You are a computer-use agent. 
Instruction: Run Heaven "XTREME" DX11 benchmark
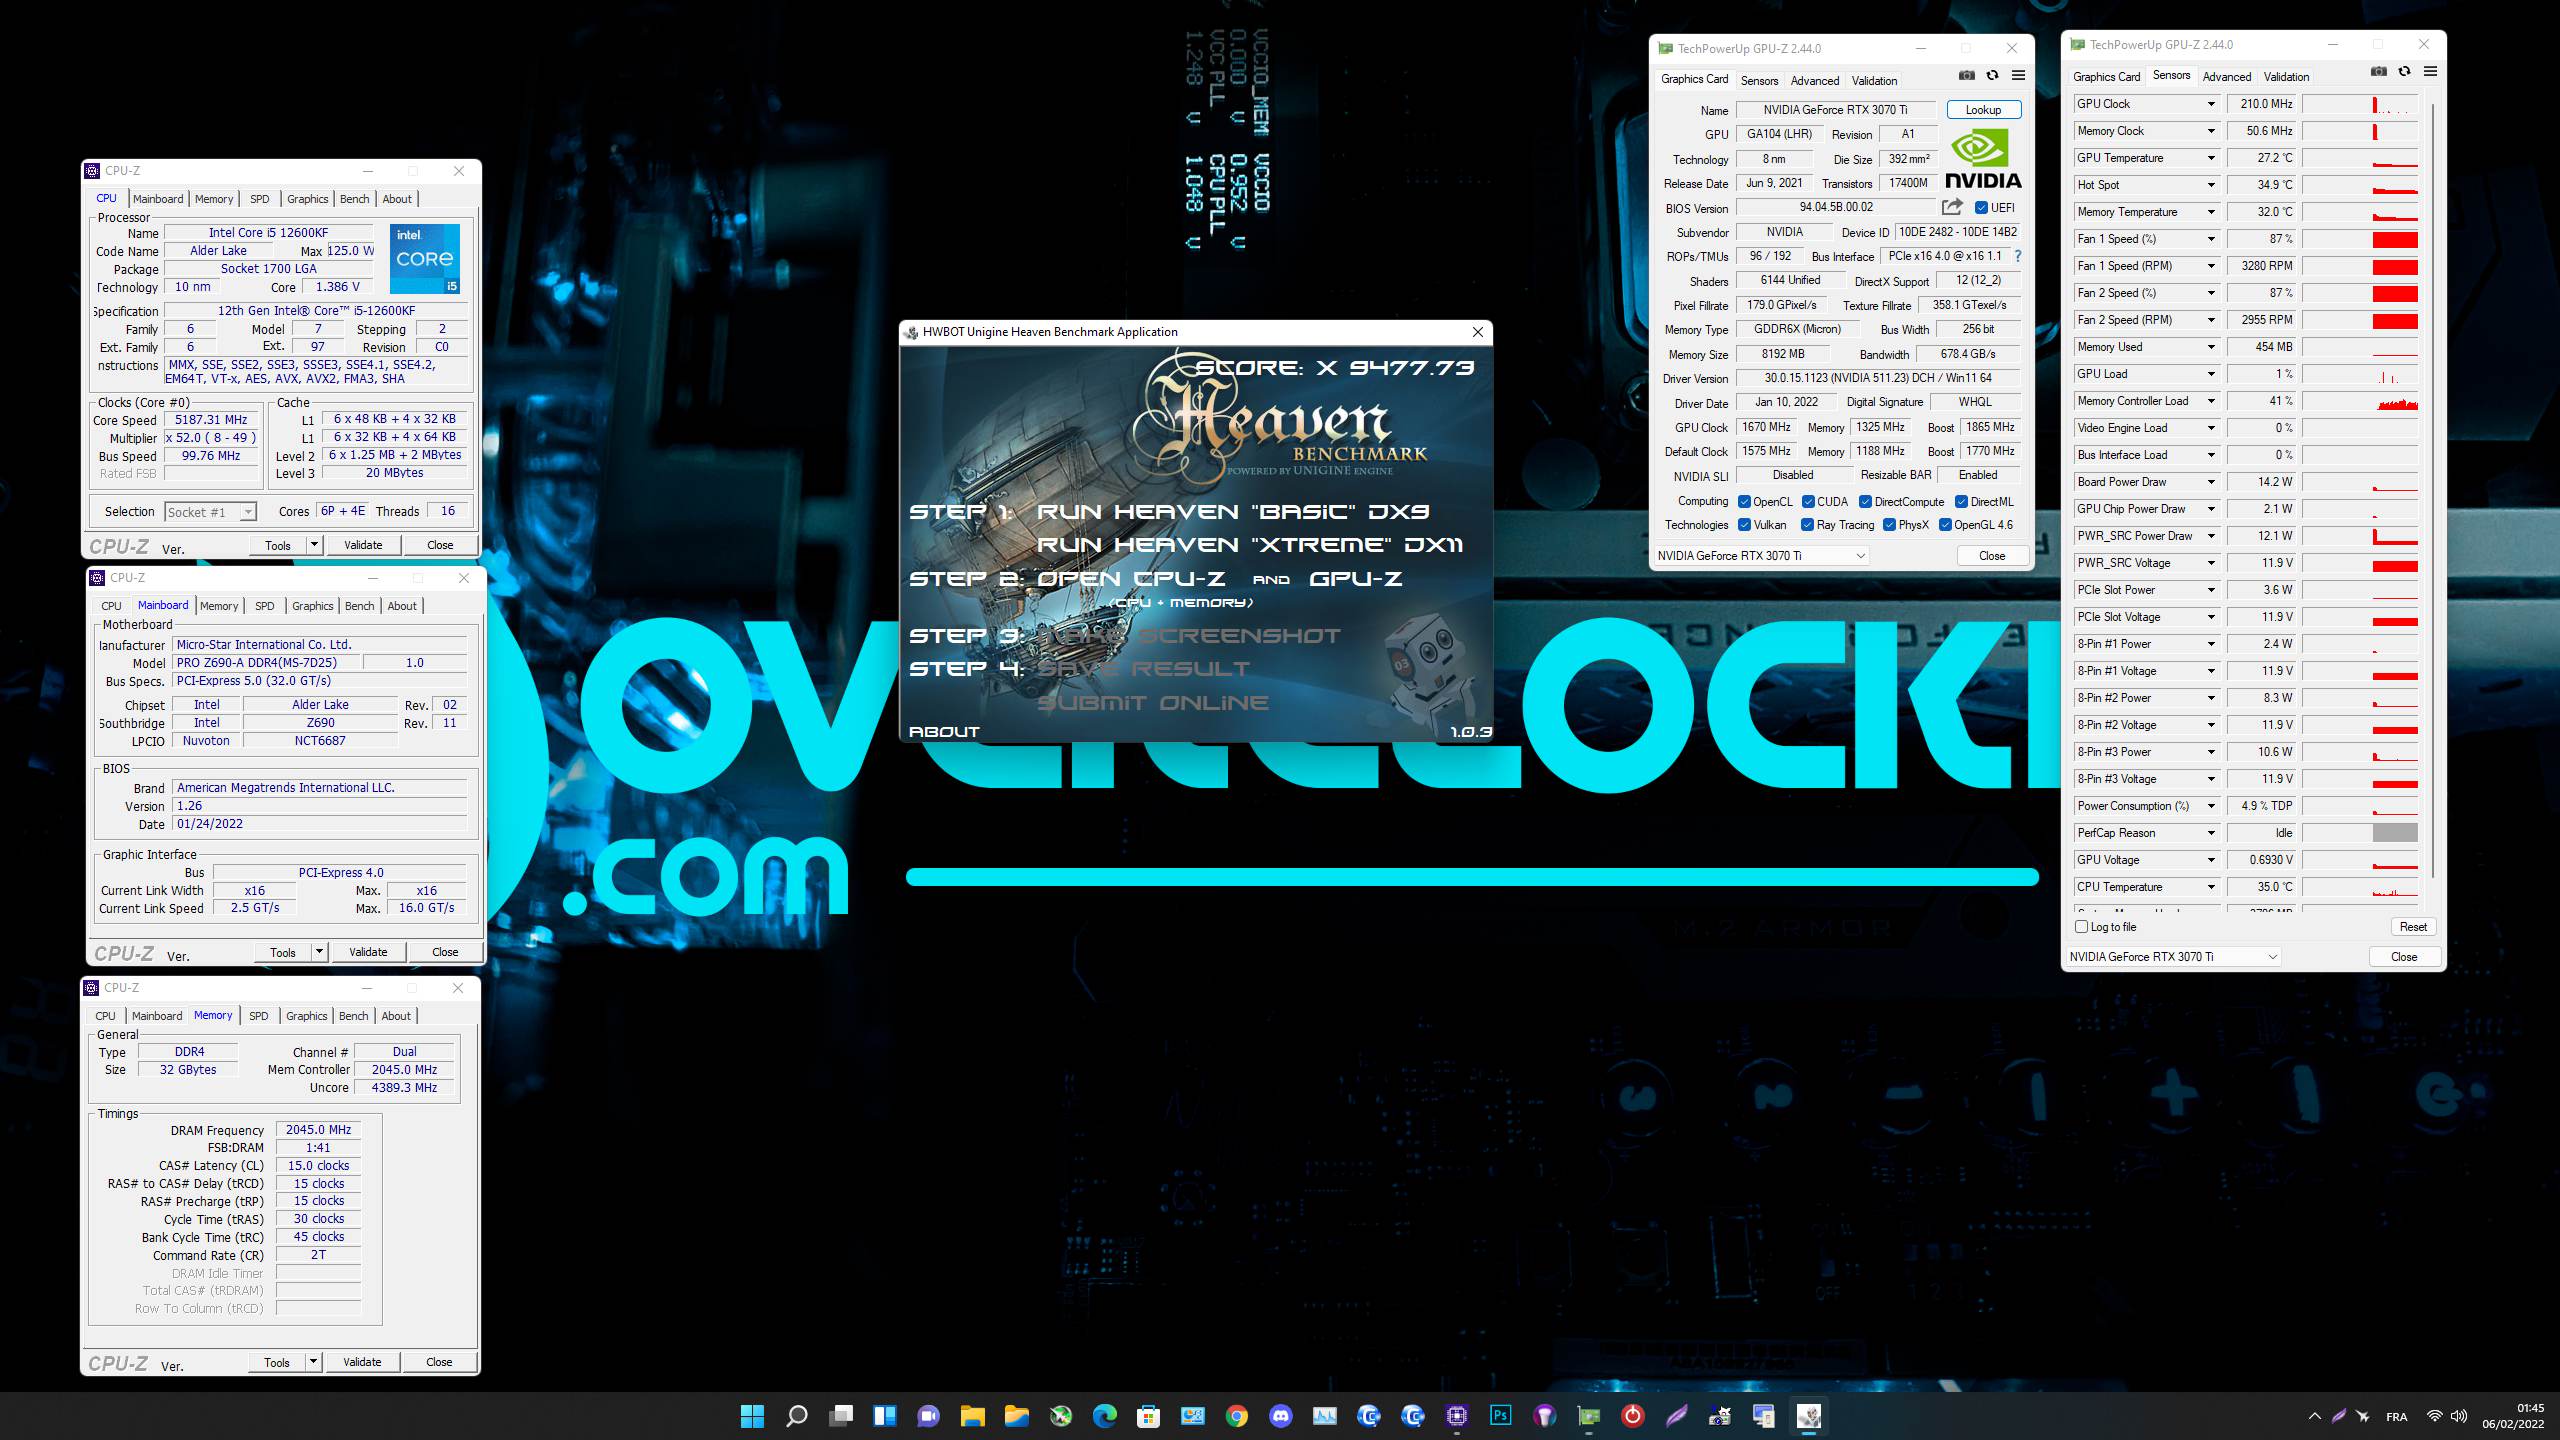[x=1250, y=545]
